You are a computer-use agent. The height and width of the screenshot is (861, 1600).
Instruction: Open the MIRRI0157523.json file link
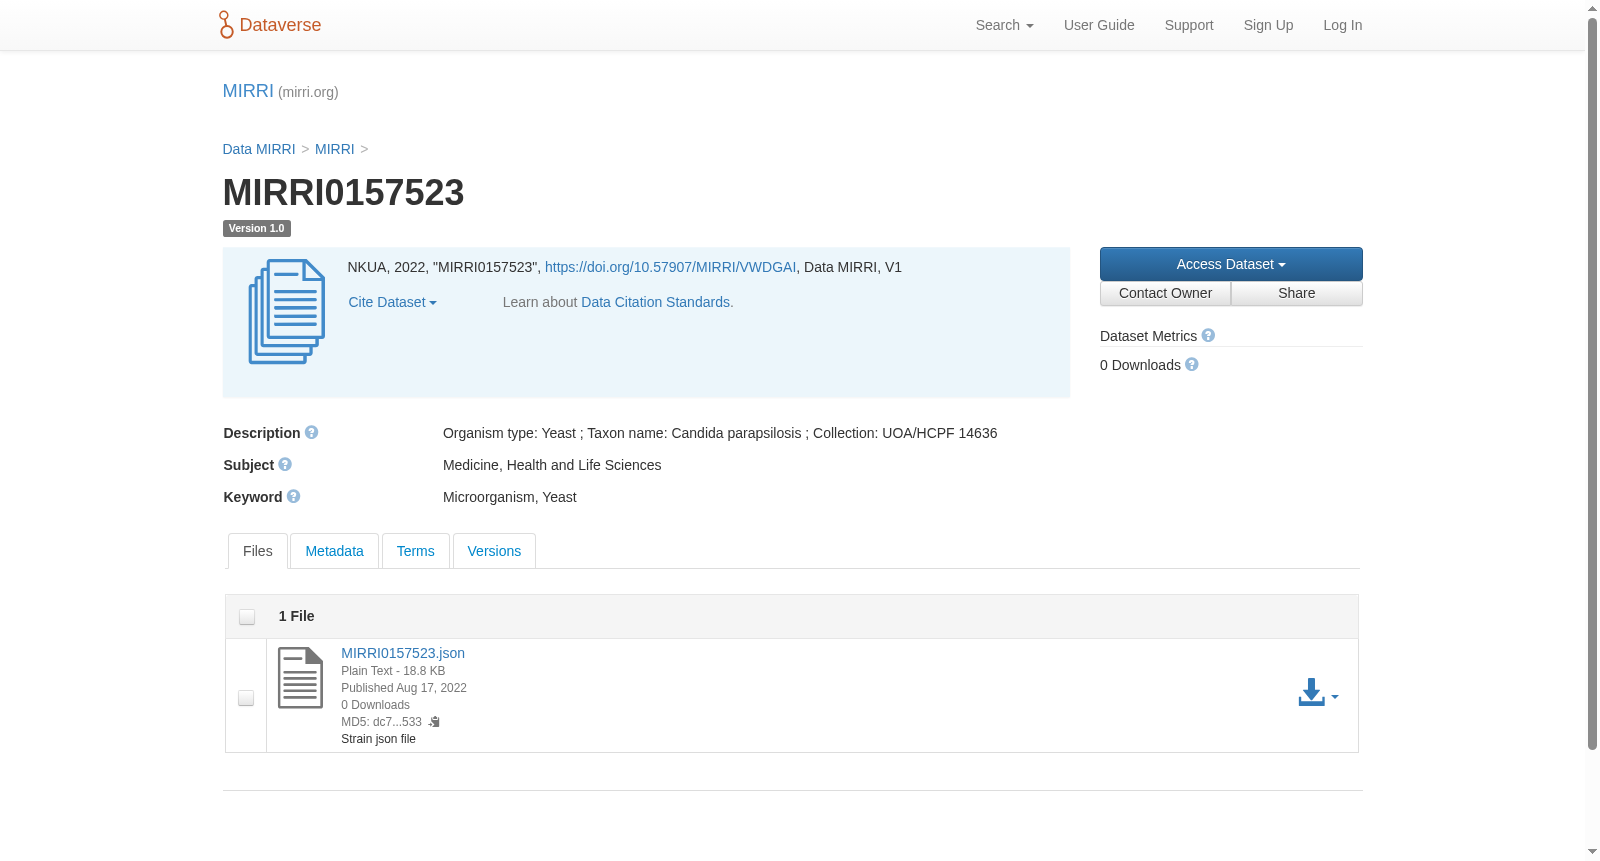click(403, 653)
